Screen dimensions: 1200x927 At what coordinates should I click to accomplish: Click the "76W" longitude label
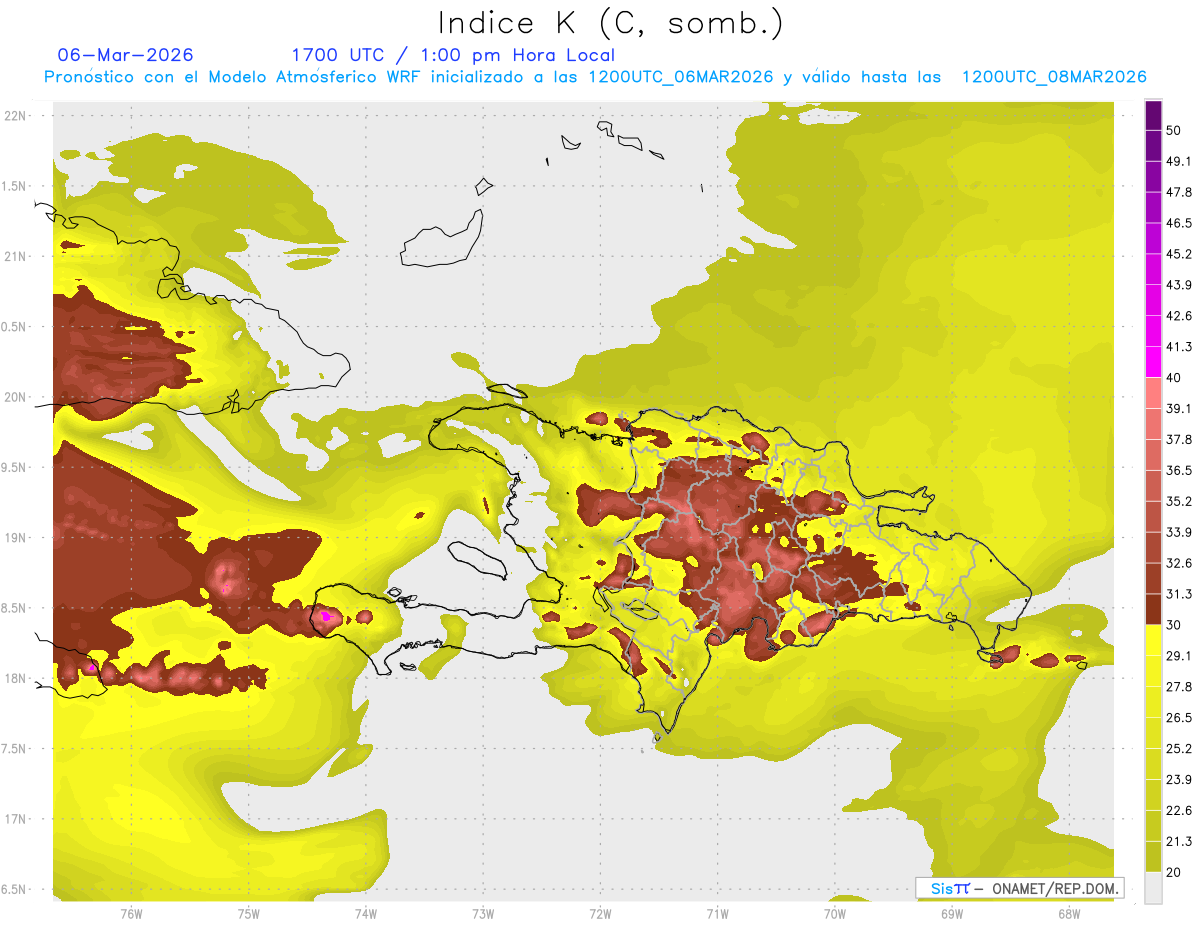131,913
